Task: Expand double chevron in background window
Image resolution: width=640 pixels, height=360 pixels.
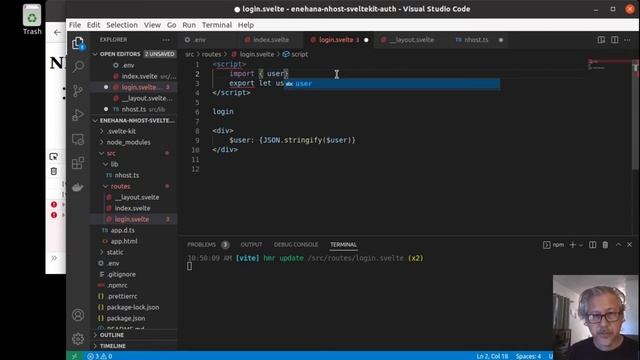Action: click(x=54, y=258)
